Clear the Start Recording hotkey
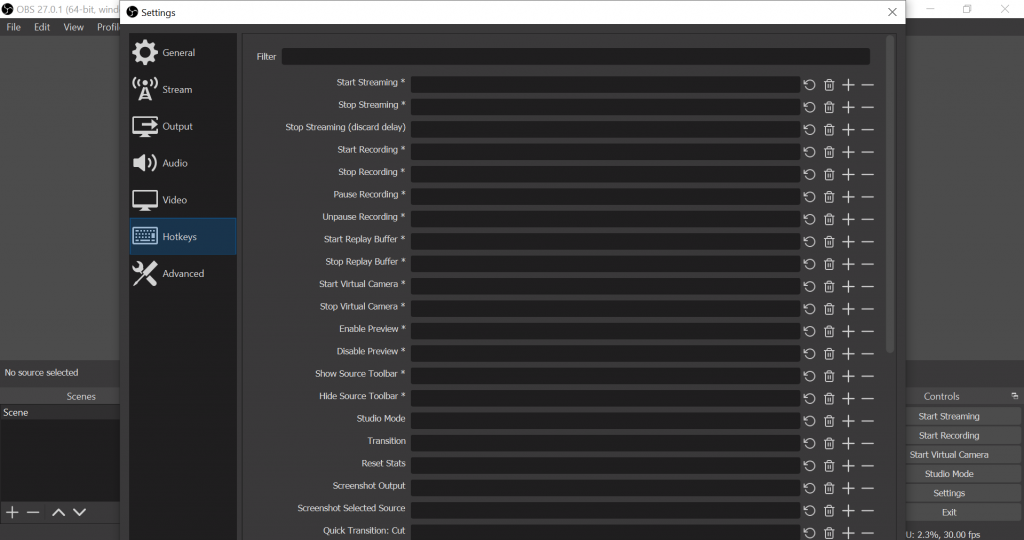Screen dimensions: 1024x540 829,152
